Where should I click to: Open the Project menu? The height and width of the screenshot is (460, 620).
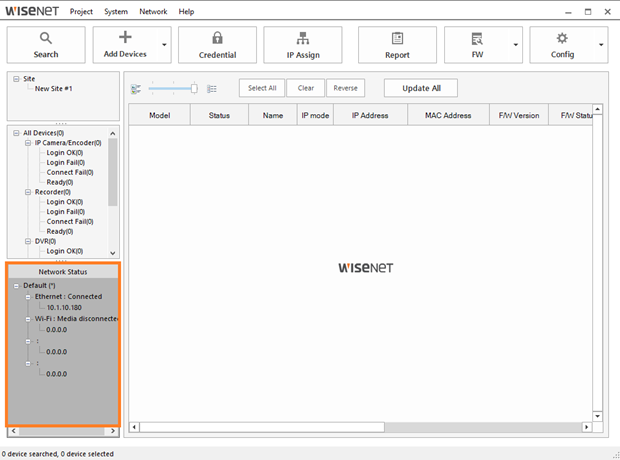point(82,11)
